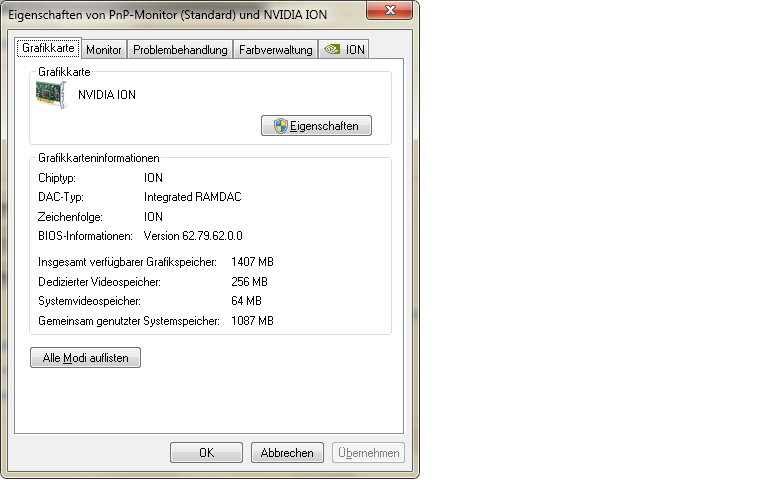The height and width of the screenshot is (480, 768).
Task: Click the UAC shield icon on Eigenschaften
Action: 281,126
